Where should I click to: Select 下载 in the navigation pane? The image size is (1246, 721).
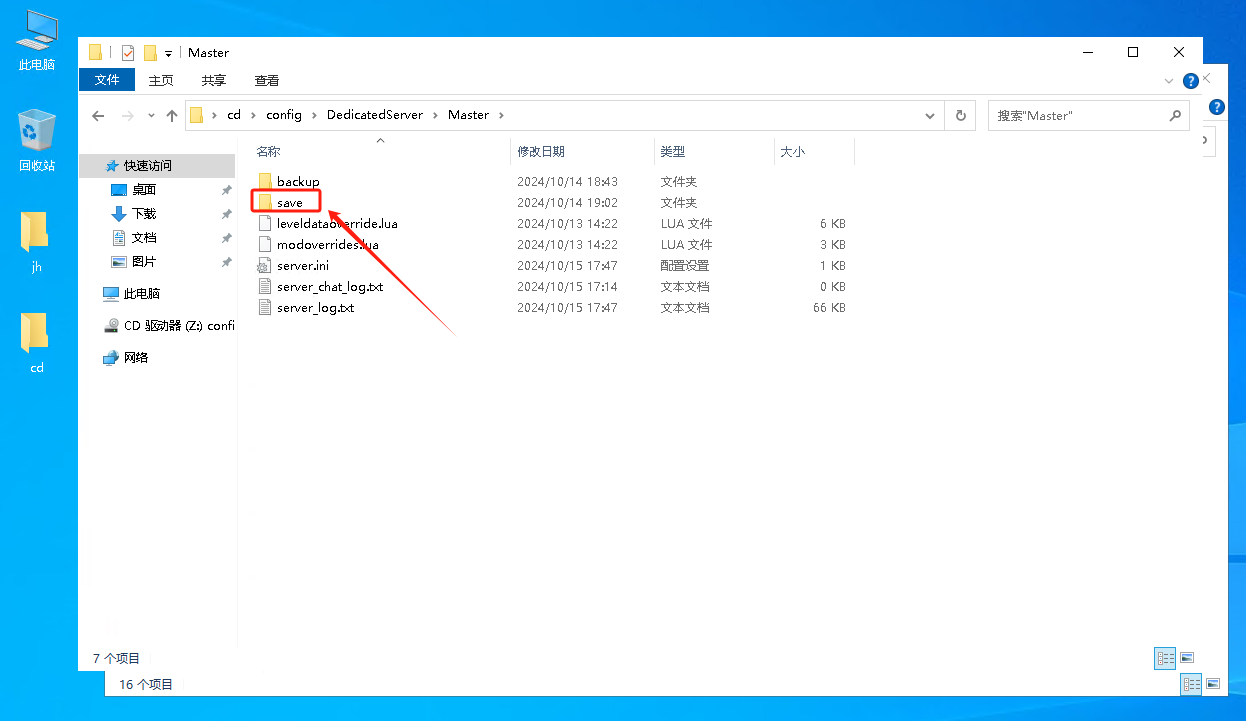coord(144,214)
